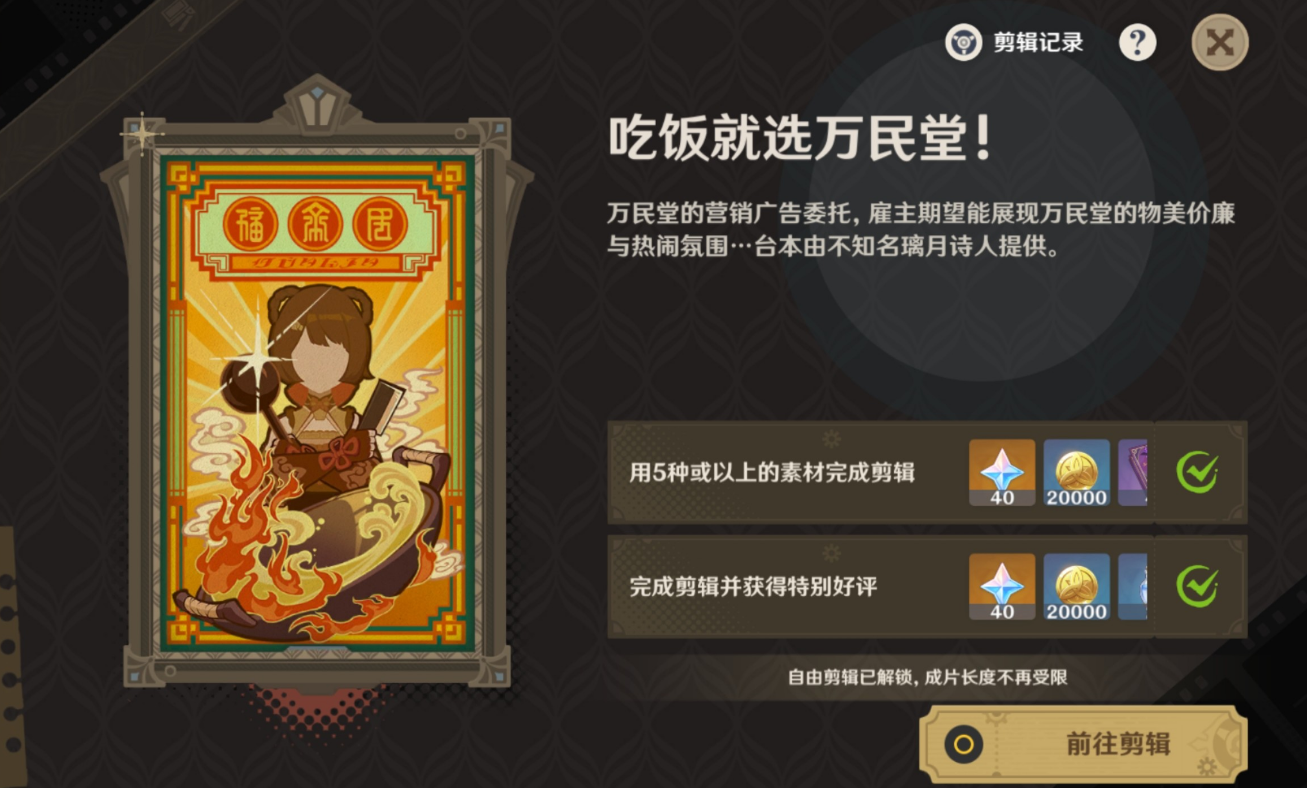The height and width of the screenshot is (788, 1307).
Task: Click green checkmark for 5种素材 task
Action: (1197, 472)
